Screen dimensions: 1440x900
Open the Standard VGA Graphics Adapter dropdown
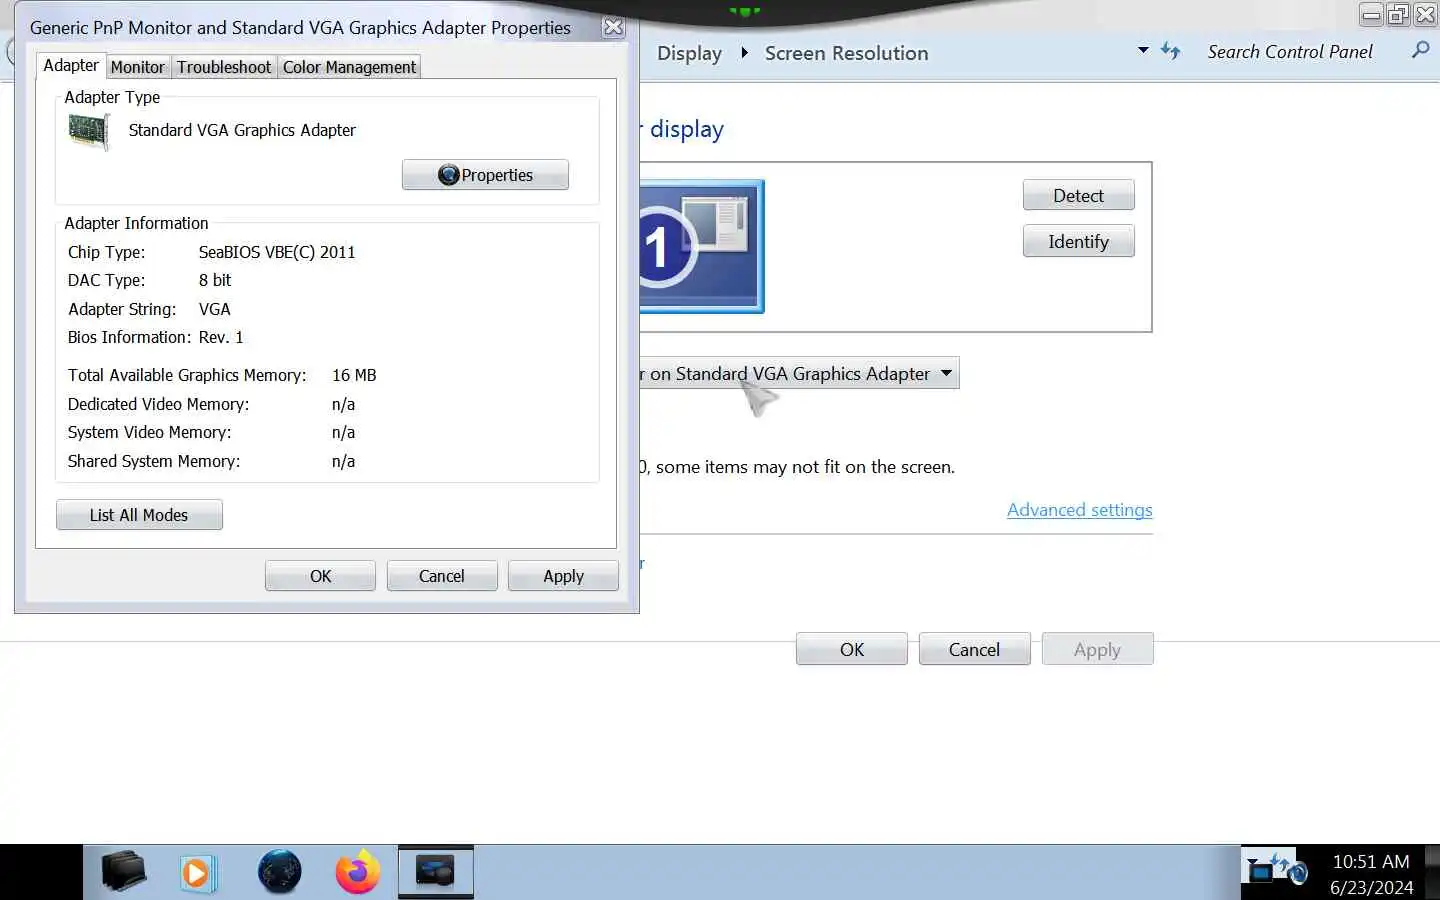[799, 374]
